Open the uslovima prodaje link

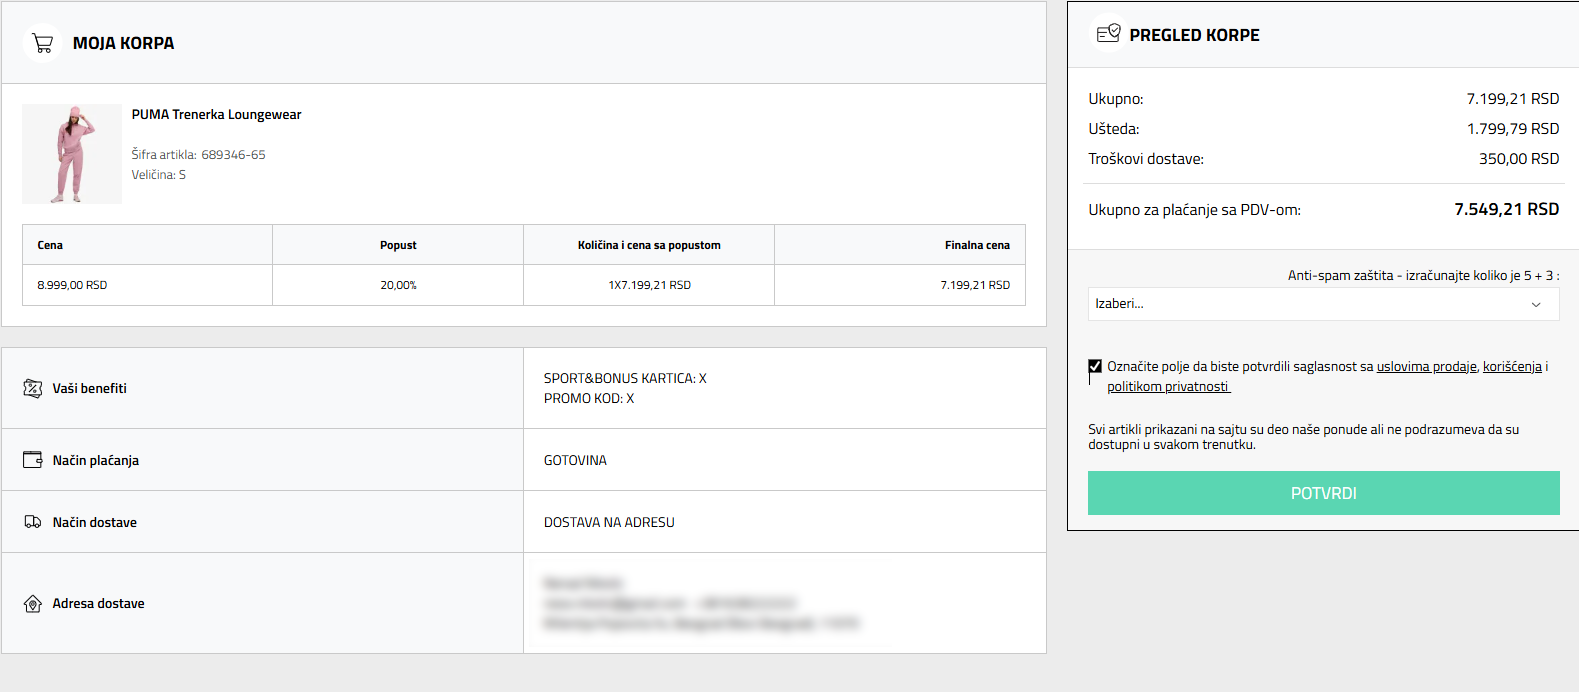1426,367
